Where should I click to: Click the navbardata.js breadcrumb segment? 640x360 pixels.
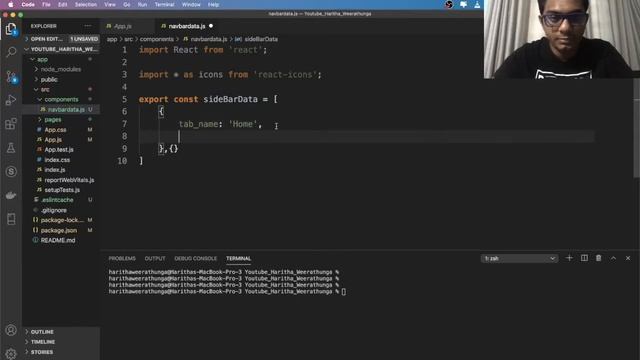click(209, 39)
